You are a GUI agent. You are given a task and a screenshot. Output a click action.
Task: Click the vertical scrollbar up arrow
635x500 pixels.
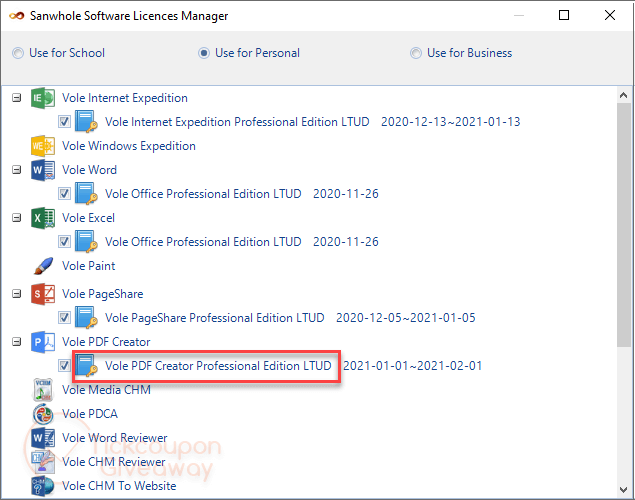[624, 95]
